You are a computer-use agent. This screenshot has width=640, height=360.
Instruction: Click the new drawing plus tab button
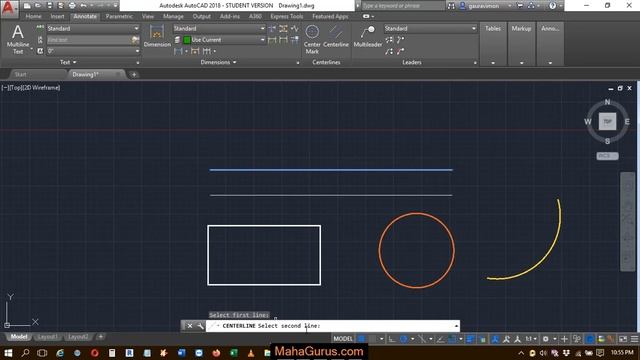[x=134, y=74]
